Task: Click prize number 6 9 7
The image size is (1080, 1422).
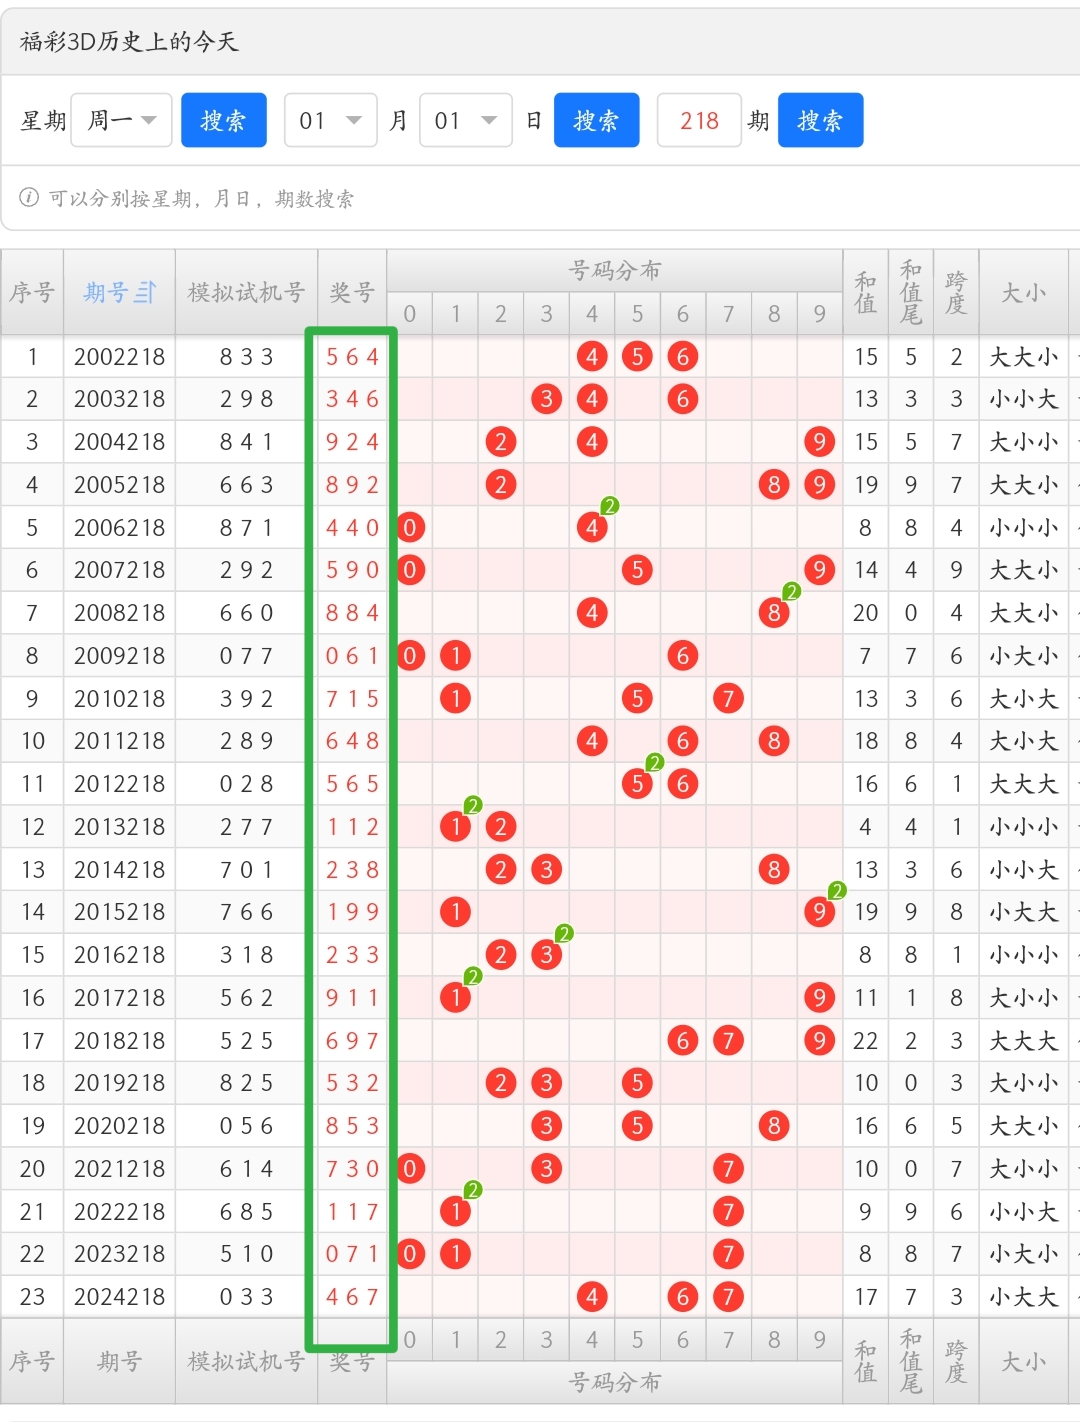Action: tap(352, 1041)
